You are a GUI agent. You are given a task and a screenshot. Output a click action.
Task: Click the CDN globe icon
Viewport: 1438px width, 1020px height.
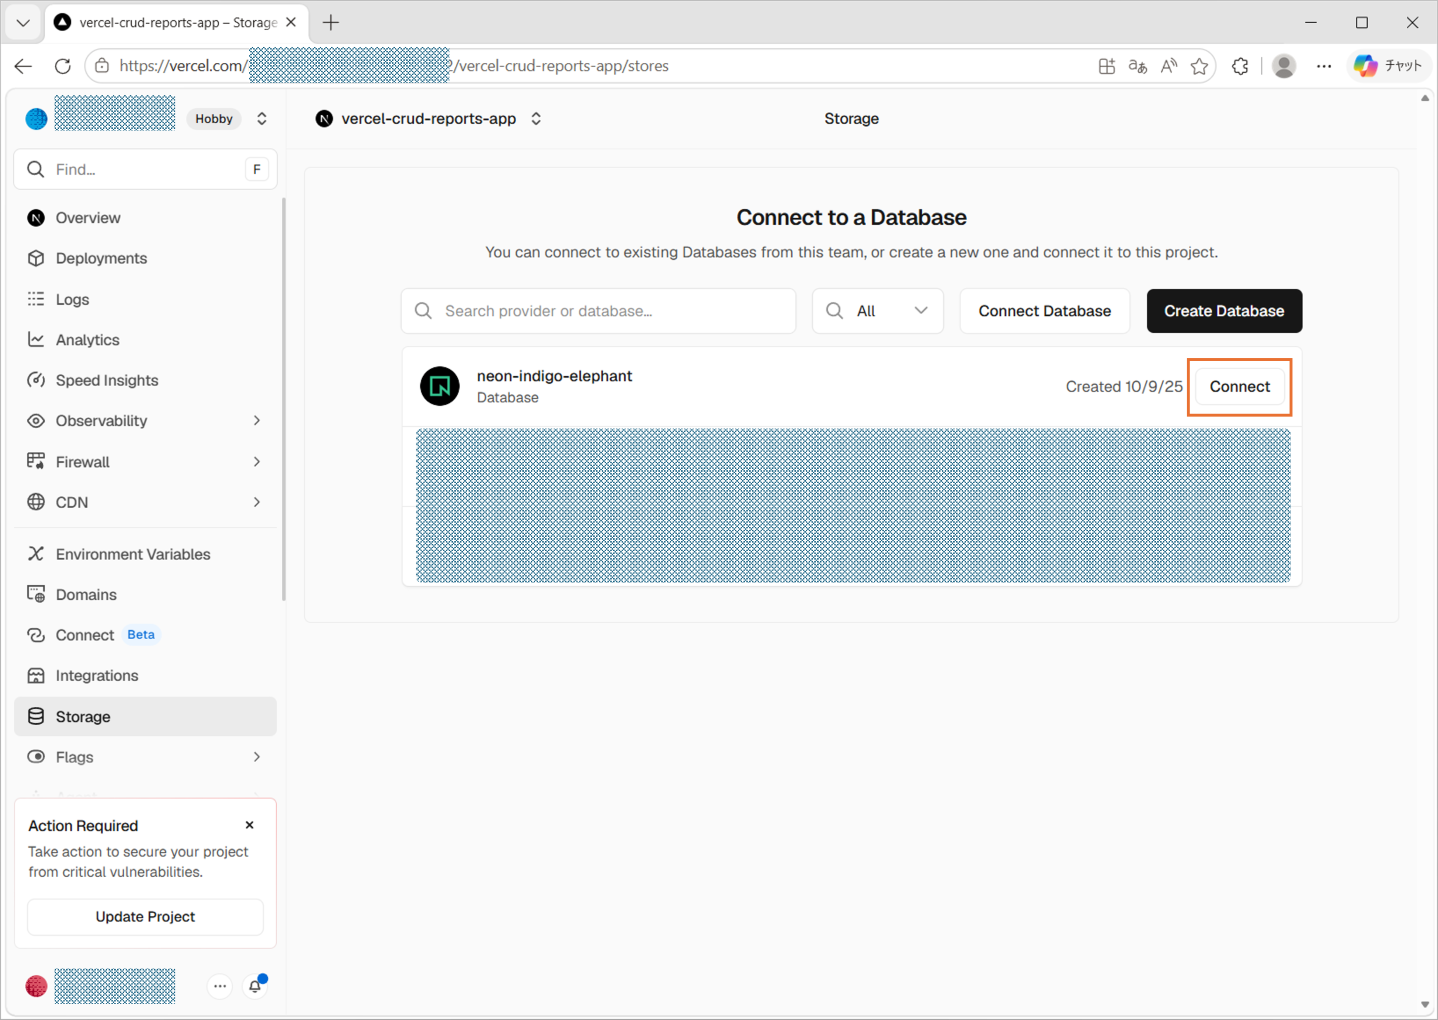36,502
